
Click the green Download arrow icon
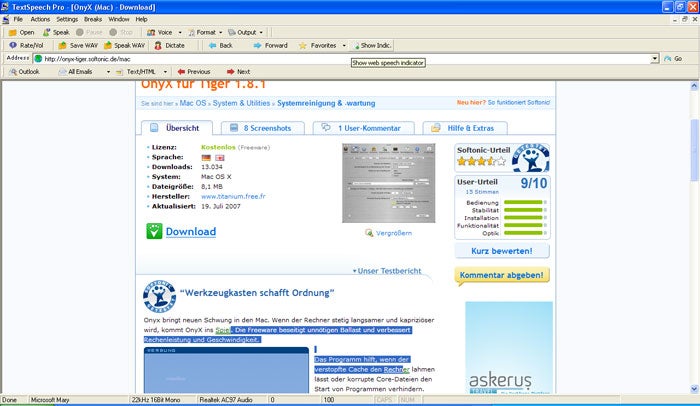154,231
